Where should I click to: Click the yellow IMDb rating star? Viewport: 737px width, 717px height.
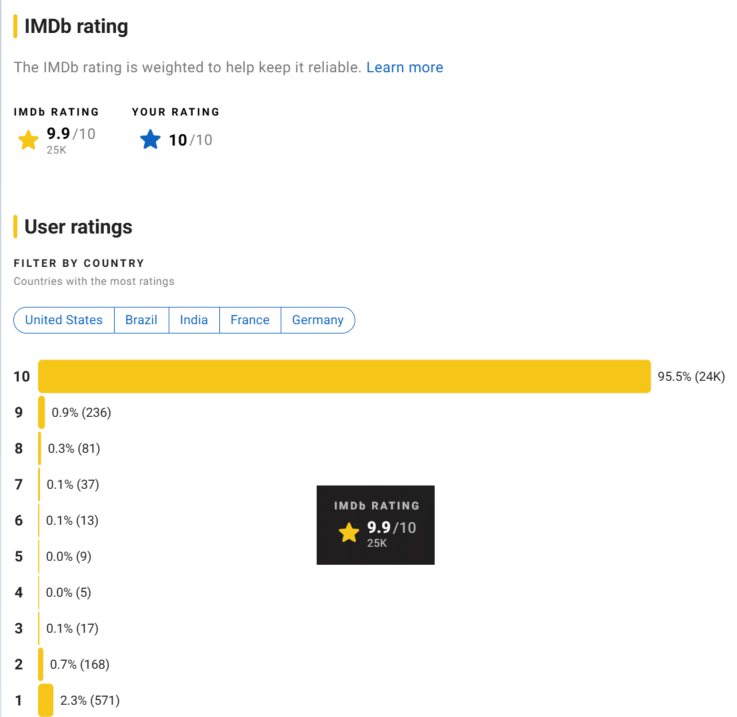(x=28, y=140)
